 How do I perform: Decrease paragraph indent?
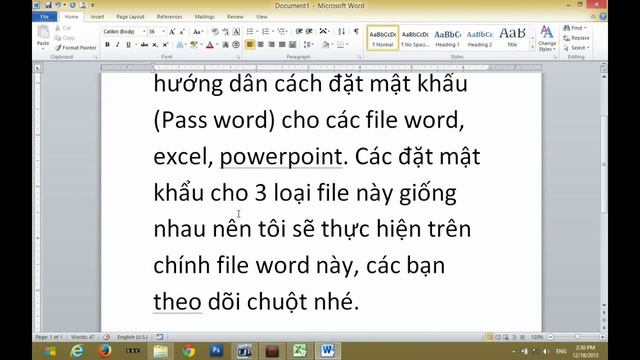[x=299, y=31]
